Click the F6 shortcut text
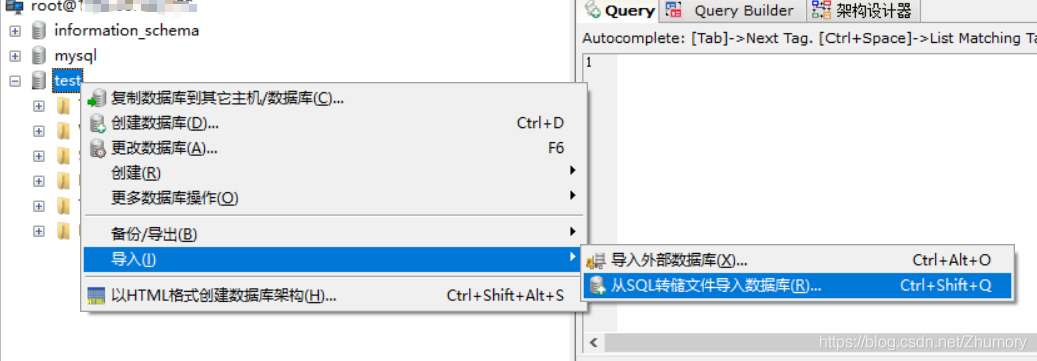Screen dimensions: 1037x361 556,149
